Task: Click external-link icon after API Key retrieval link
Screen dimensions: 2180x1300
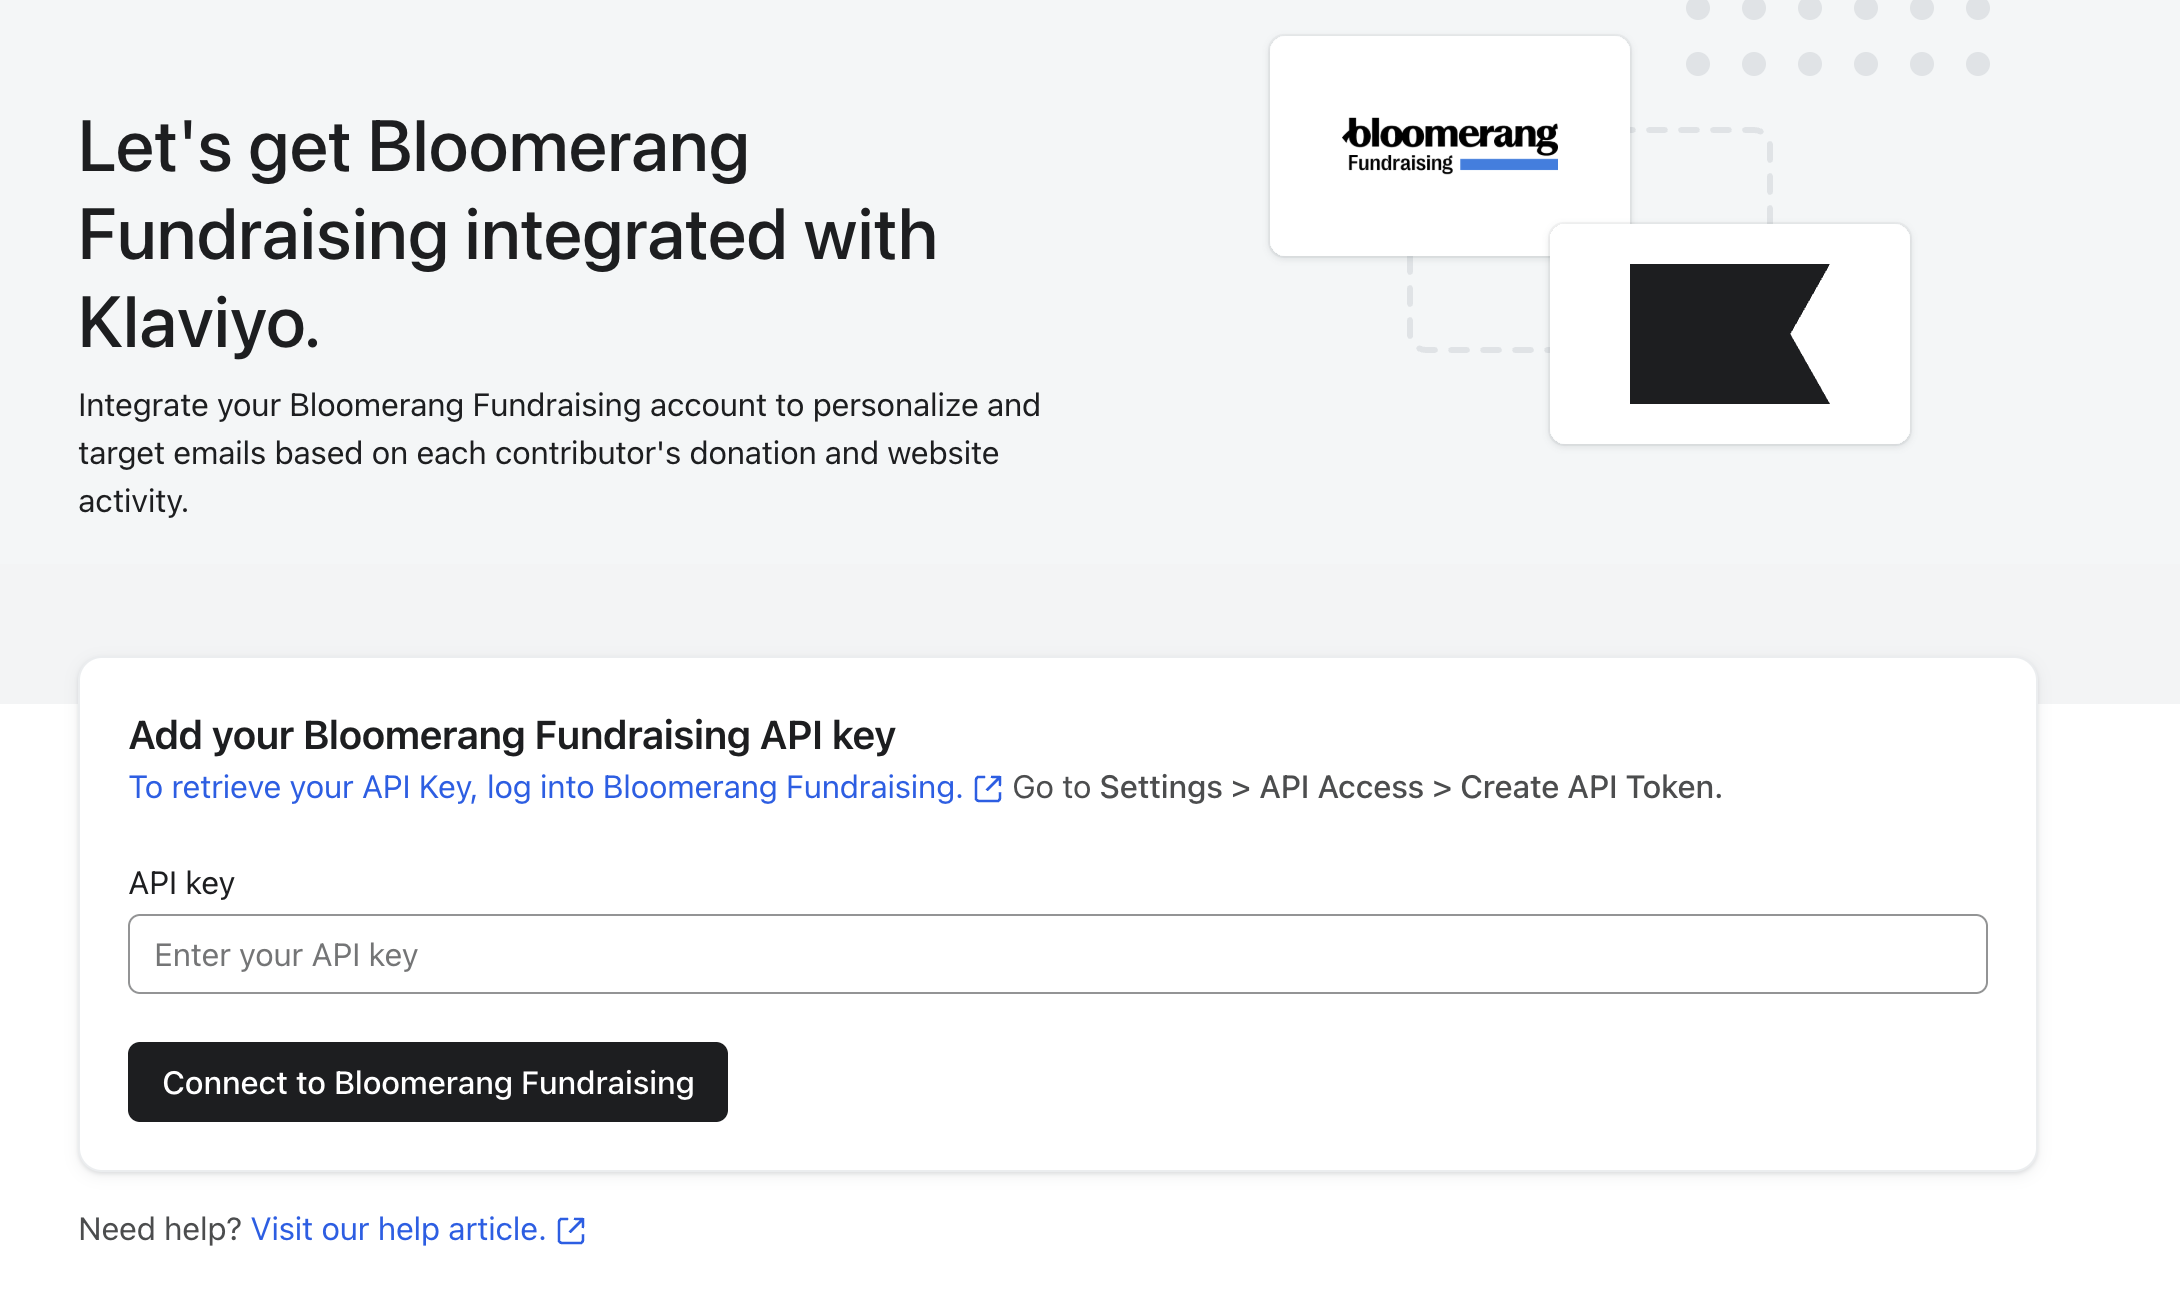Action: [988, 789]
